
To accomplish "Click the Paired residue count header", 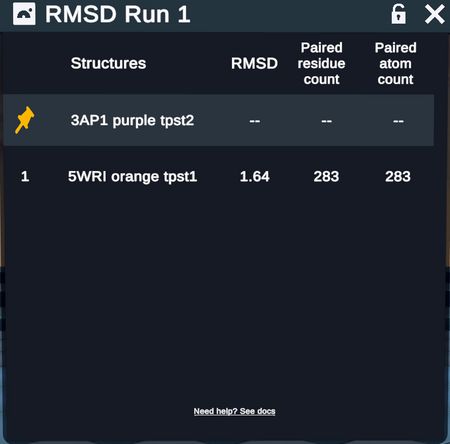I will pos(321,63).
